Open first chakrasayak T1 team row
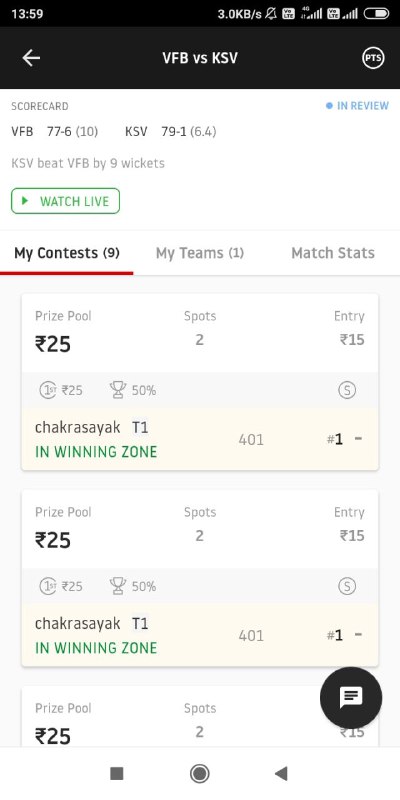 coord(200,439)
